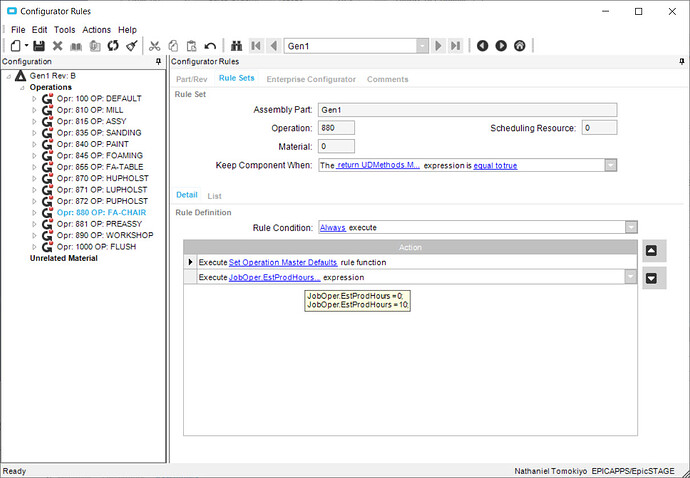The image size is (690, 478).
Task: Click the Delete X toolbar icon
Action: (58, 45)
